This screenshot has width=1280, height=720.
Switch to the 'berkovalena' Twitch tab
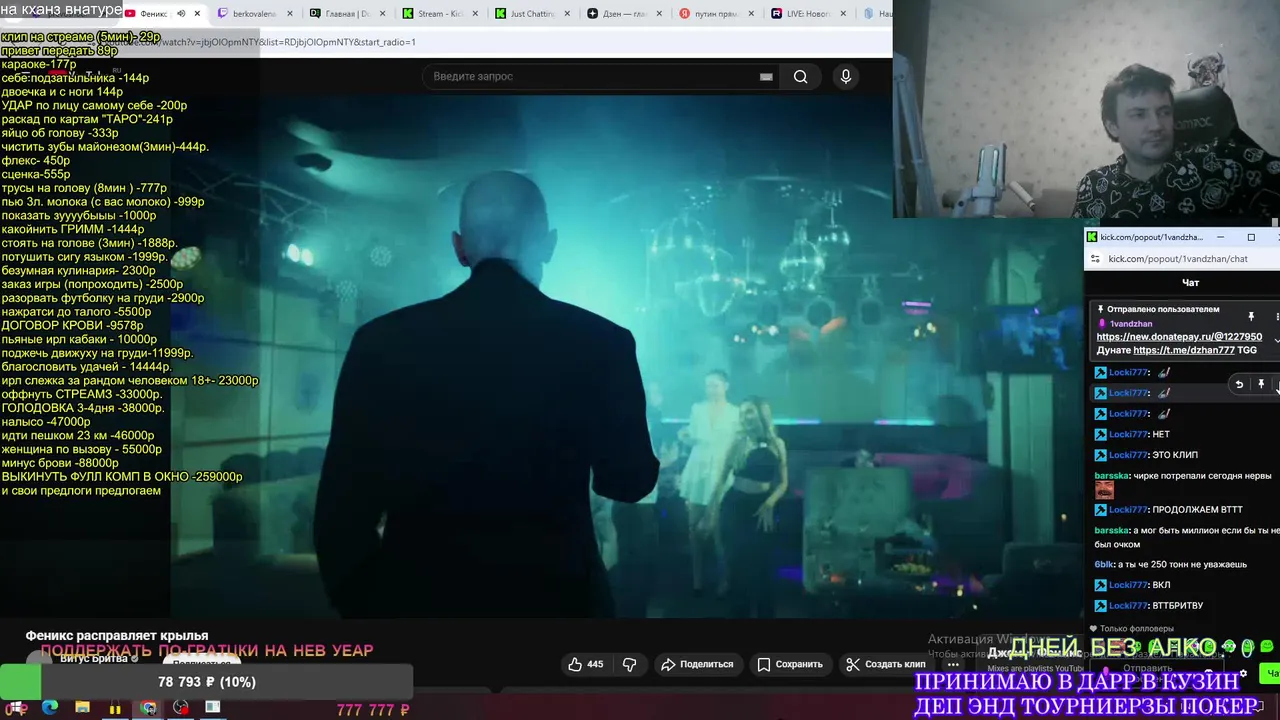[254, 14]
